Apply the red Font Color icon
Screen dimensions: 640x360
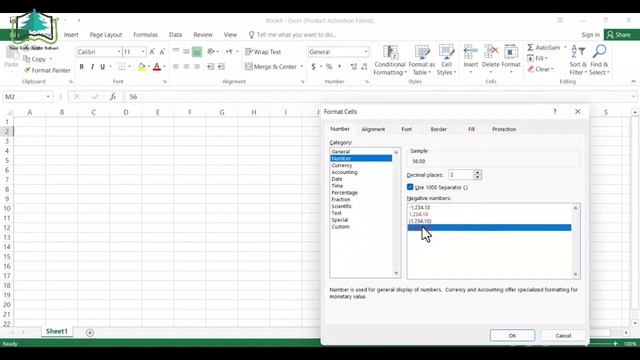coord(157,67)
